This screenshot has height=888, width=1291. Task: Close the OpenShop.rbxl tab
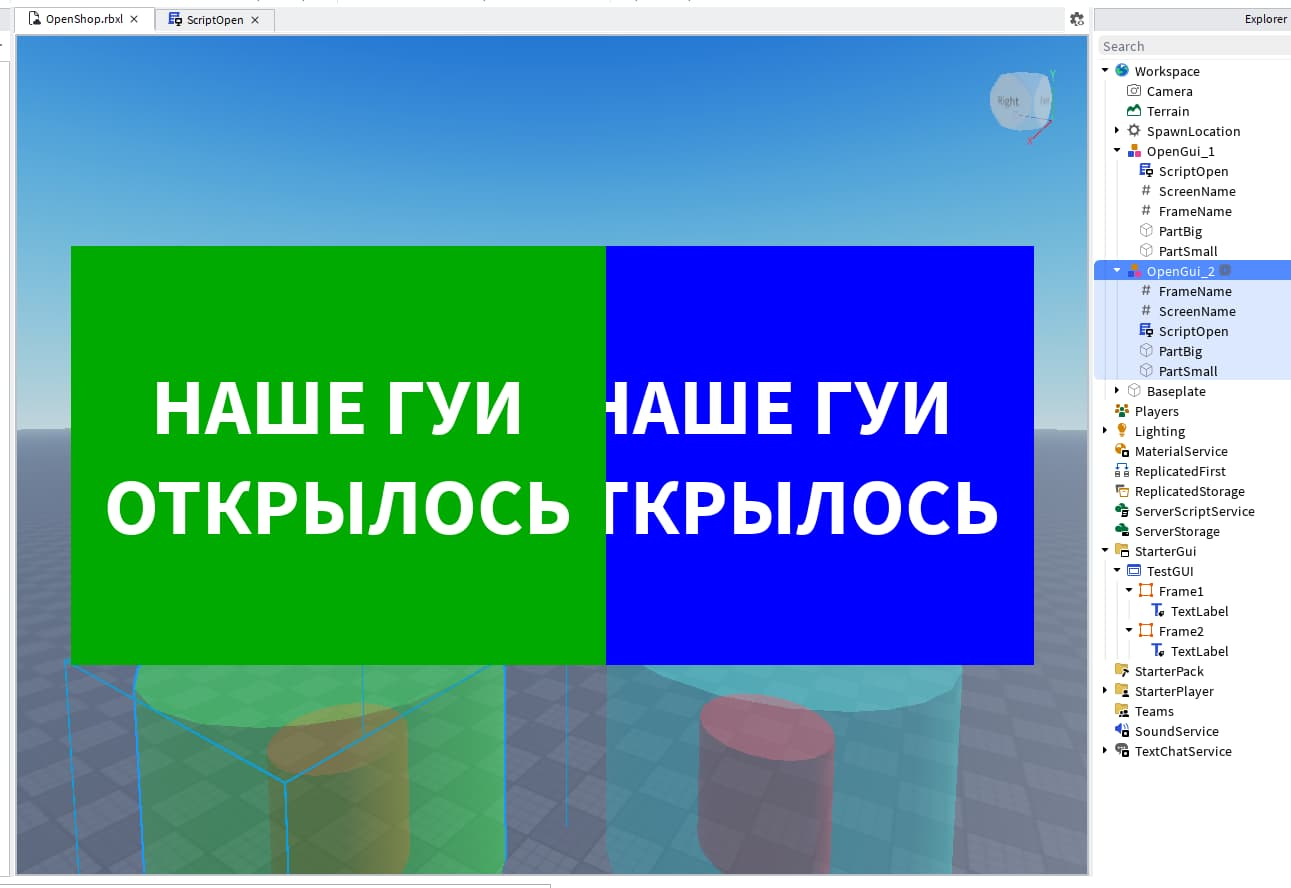pyautogui.click(x=134, y=19)
